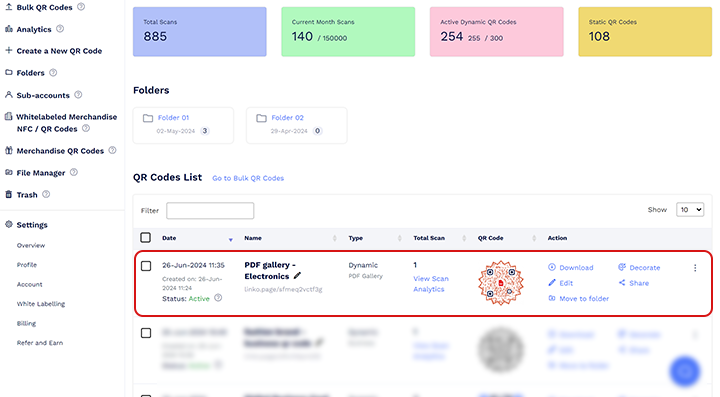Open the Show entries count dropdown

pos(690,210)
